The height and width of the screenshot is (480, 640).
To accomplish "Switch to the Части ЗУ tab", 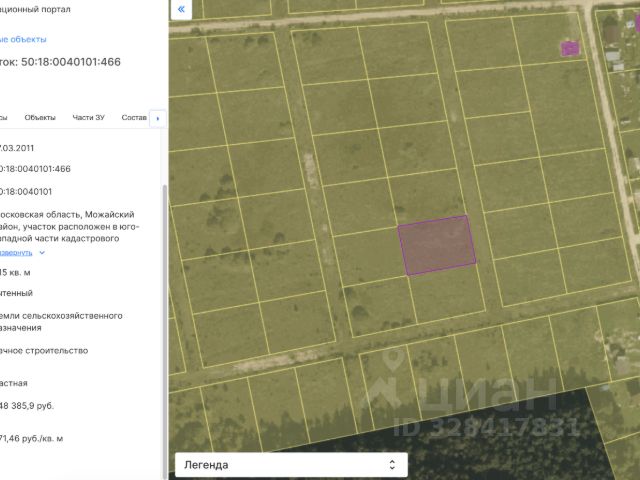I will [89, 118].
